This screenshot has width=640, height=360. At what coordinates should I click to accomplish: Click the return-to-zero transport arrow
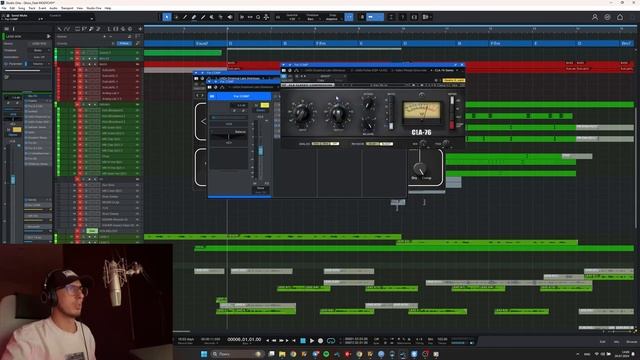(x=294, y=340)
